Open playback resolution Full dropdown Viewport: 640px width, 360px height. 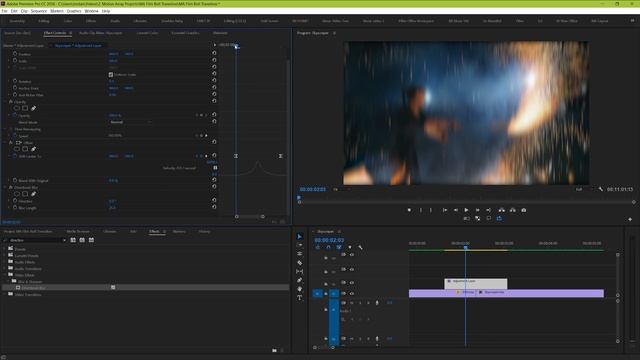pos(583,189)
